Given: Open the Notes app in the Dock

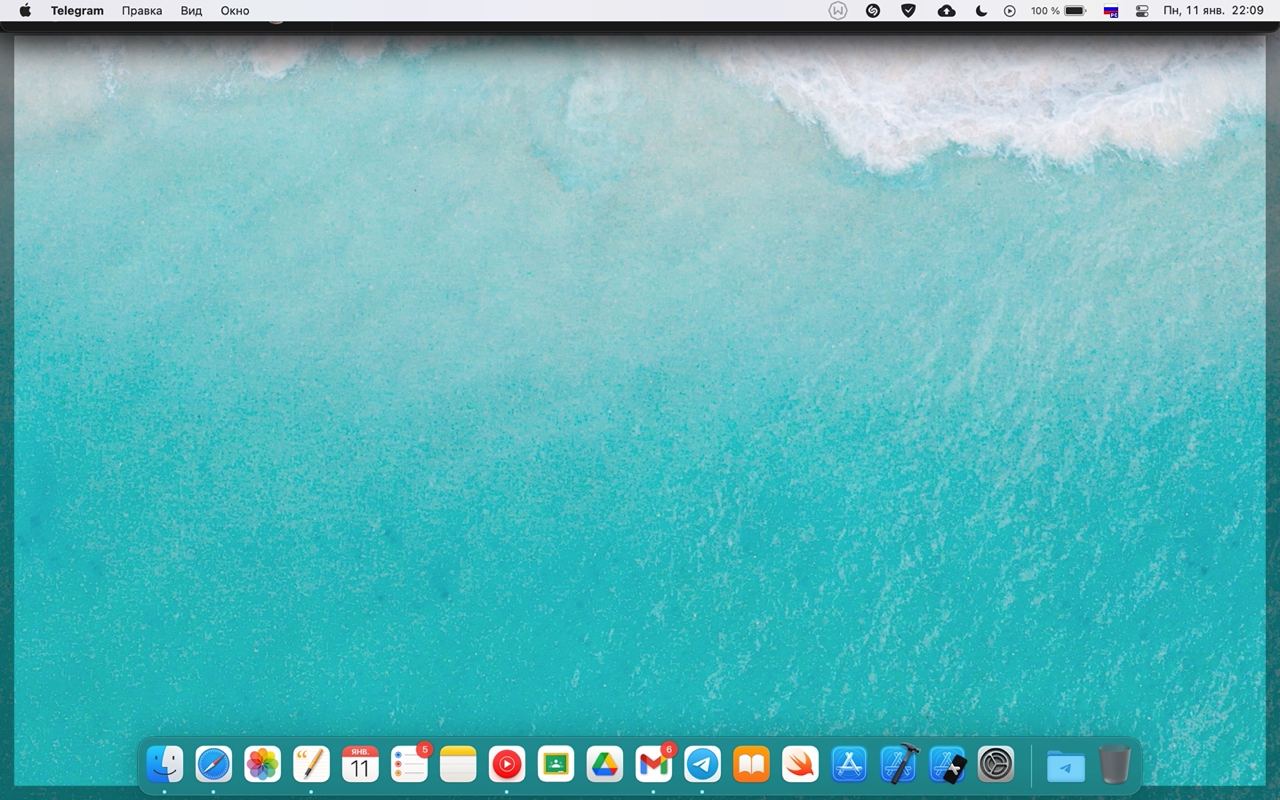Looking at the screenshot, I should coord(459,765).
